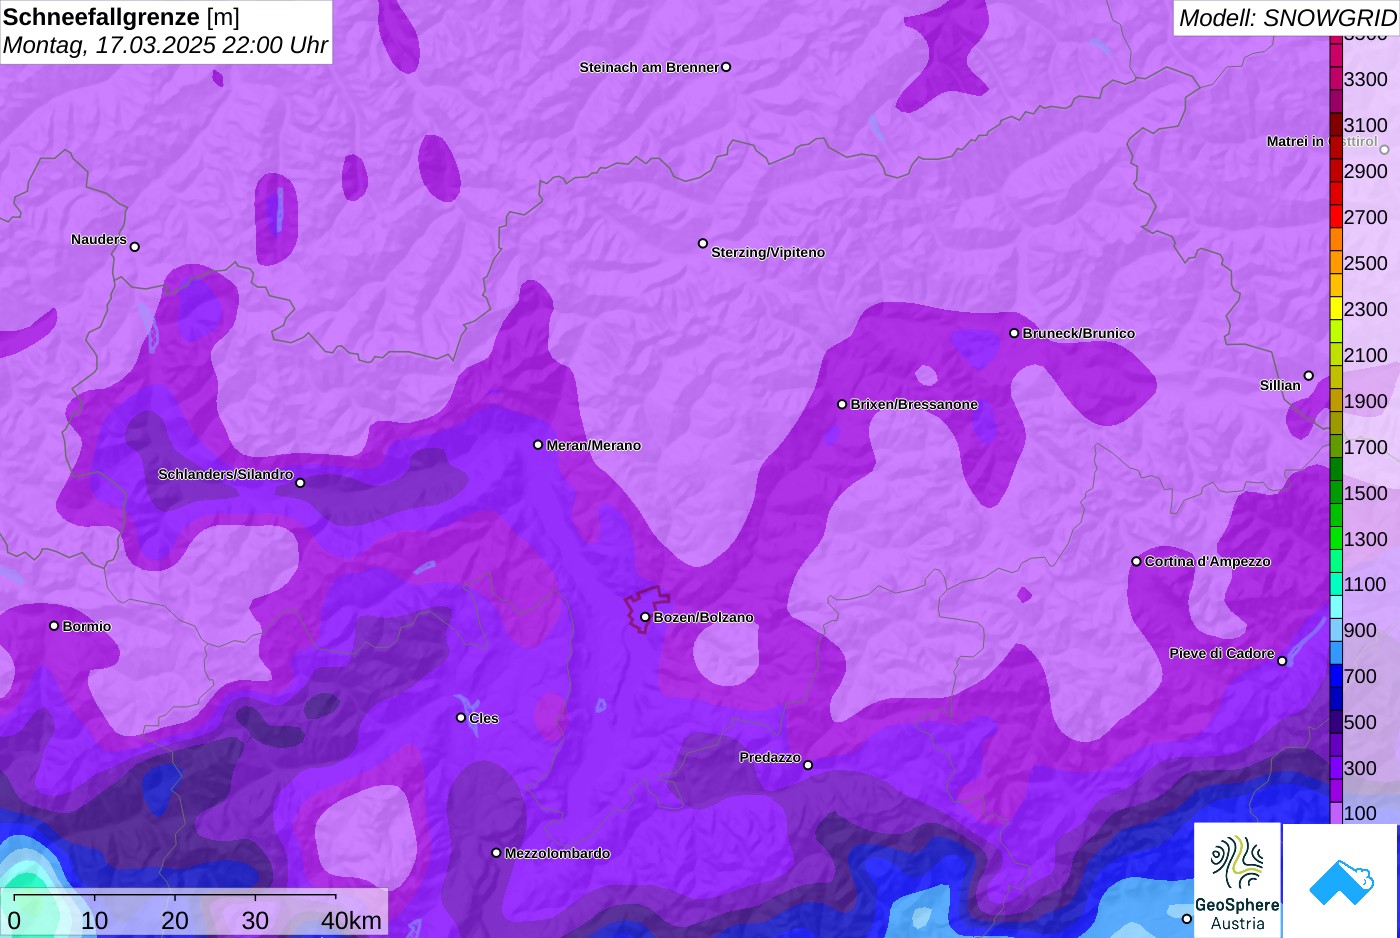The image size is (1400, 938).
Task: Click the Nauders town marker dot
Action: click(x=135, y=247)
